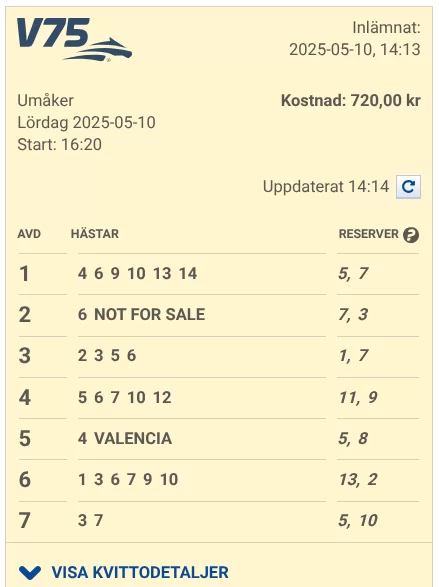This screenshot has width=439, height=587.
Task: Click the Inlämnat date 2025-05-10, 14:13
Action: coord(355,49)
